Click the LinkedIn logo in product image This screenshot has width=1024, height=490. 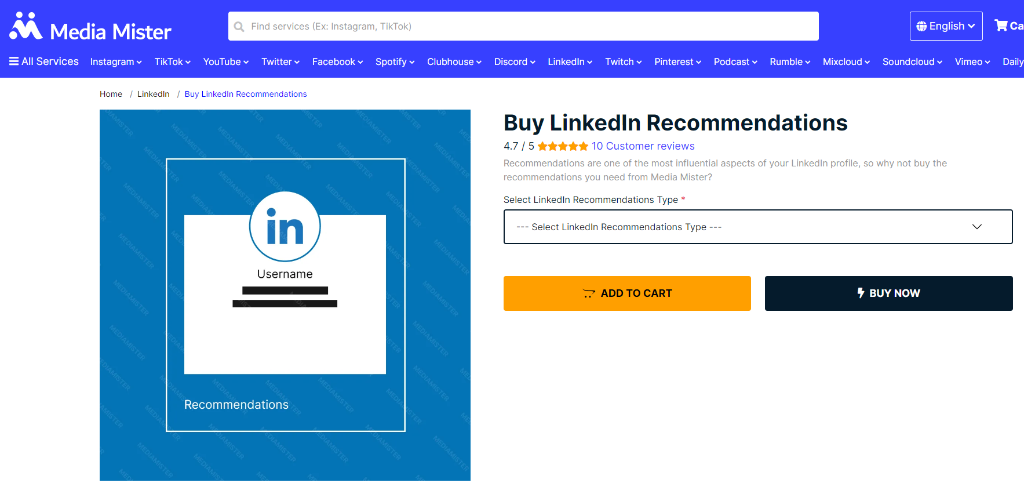pyautogui.click(x=285, y=227)
